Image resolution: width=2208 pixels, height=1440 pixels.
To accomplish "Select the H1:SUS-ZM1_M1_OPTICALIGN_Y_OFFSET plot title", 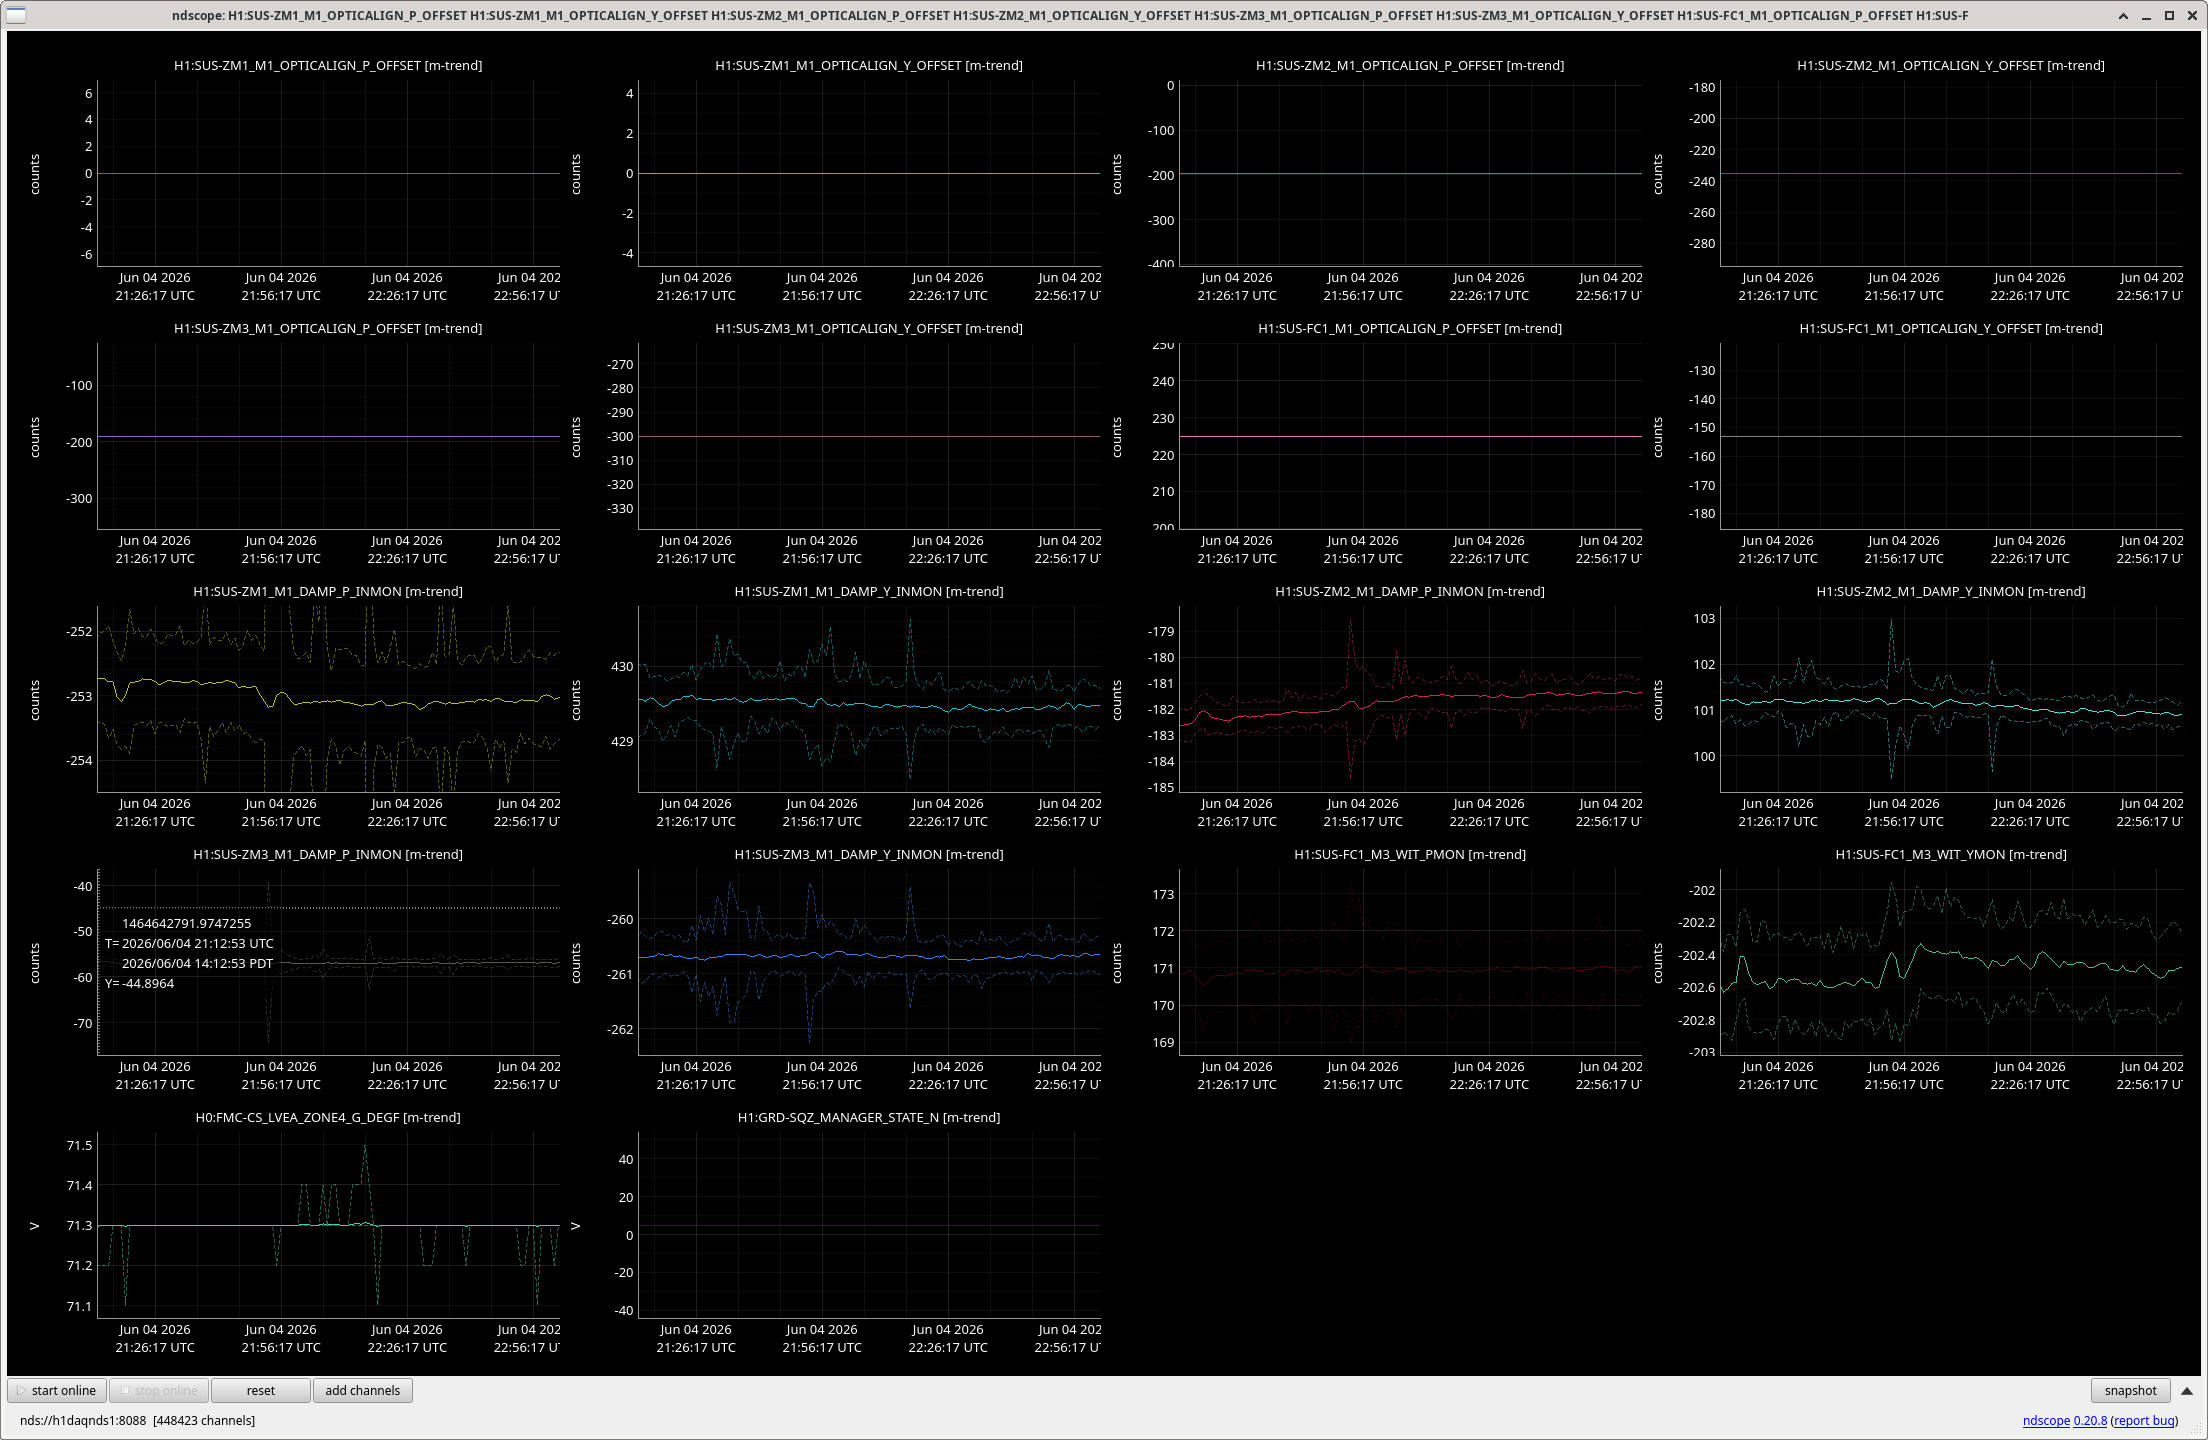I will coord(869,65).
